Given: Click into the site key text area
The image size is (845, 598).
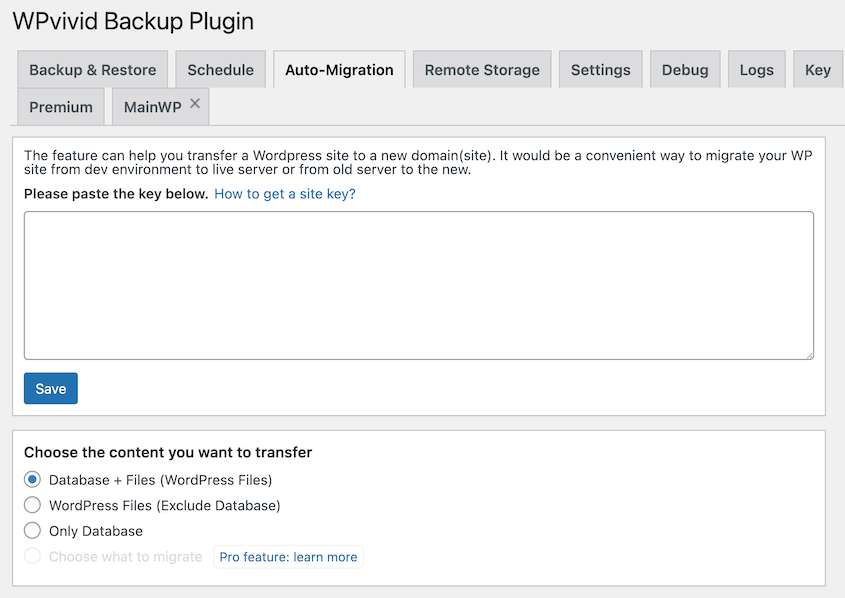Looking at the screenshot, I should click(419, 285).
